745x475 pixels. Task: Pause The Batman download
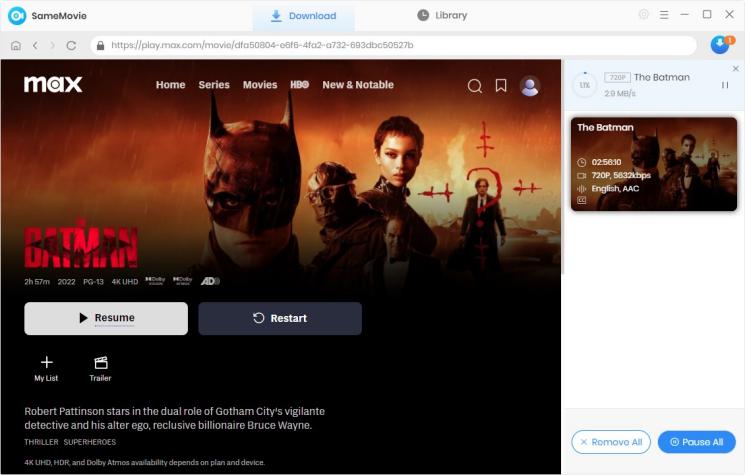coord(725,85)
